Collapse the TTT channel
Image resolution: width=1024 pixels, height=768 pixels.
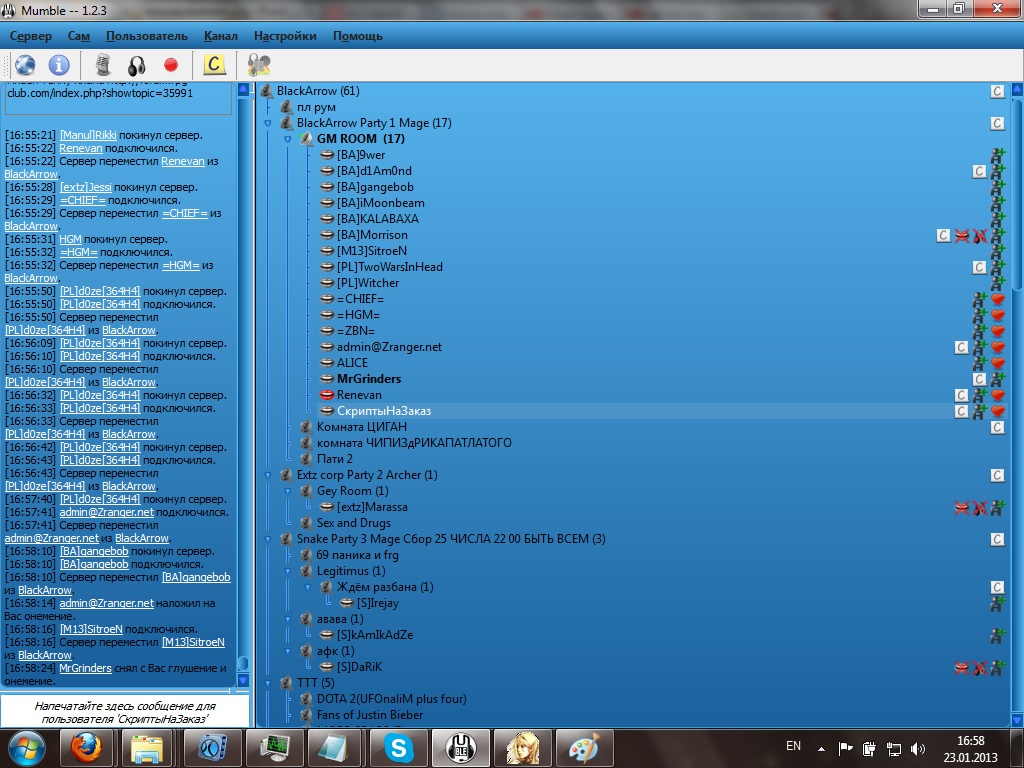(268, 683)
